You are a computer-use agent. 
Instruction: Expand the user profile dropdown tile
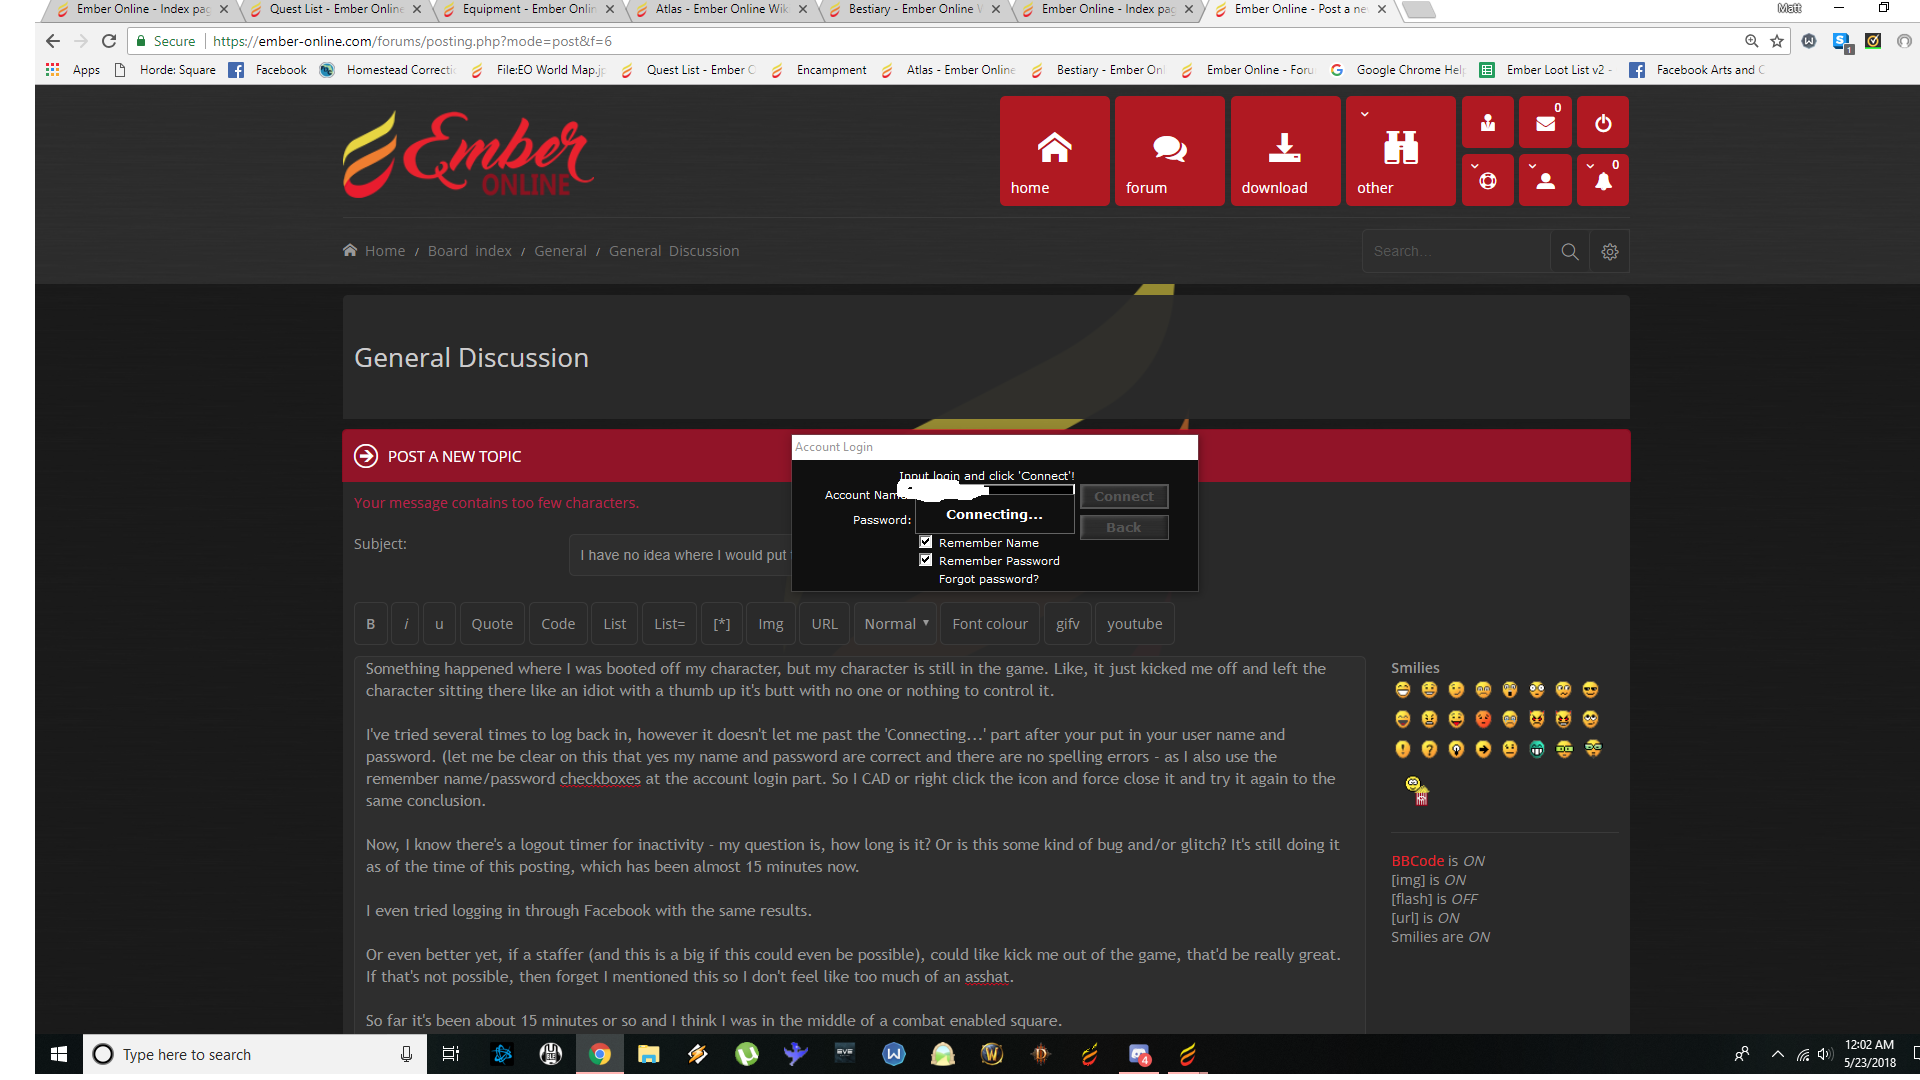pyautogui.click(x=1545, y=181)
